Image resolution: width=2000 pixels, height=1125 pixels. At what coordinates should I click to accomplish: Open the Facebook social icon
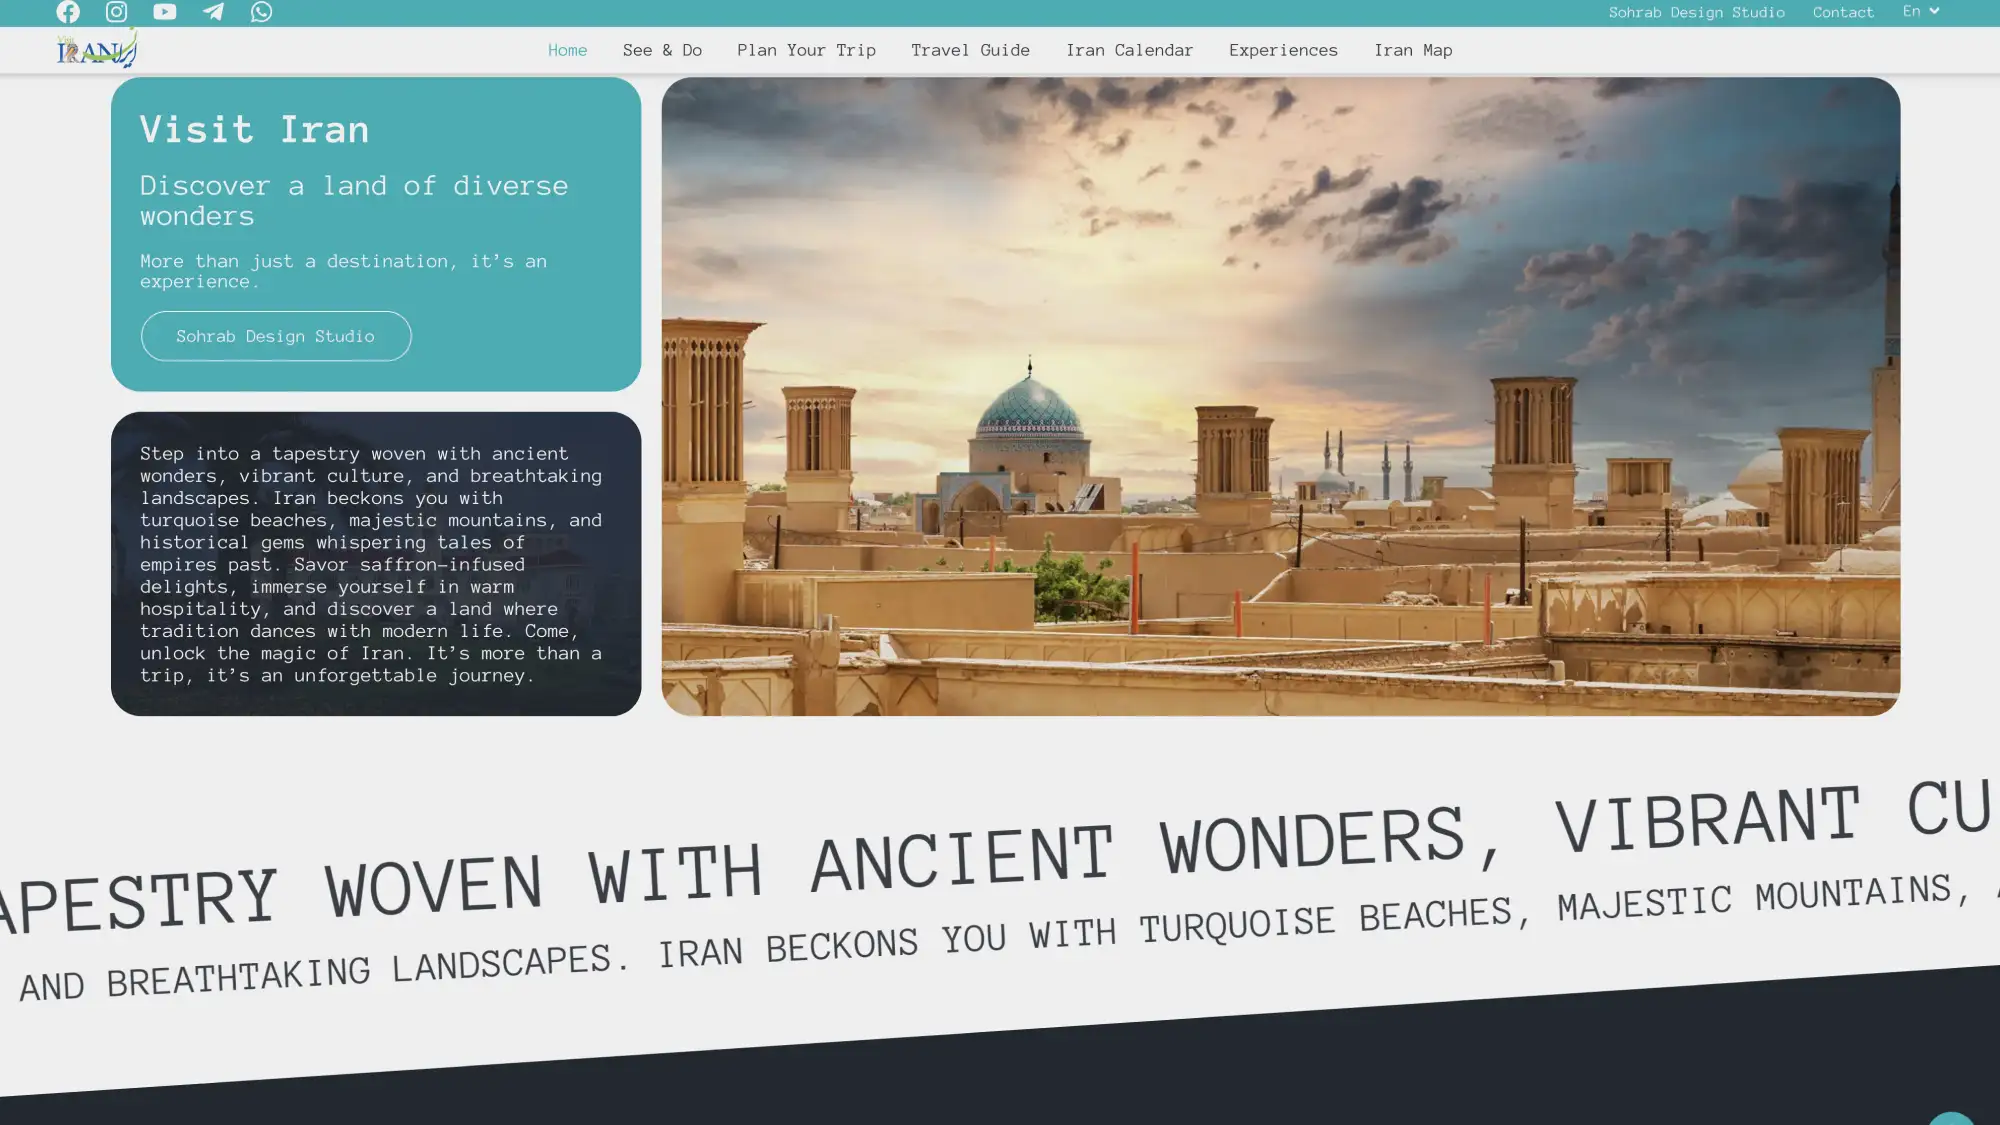(x=68, y=12)
